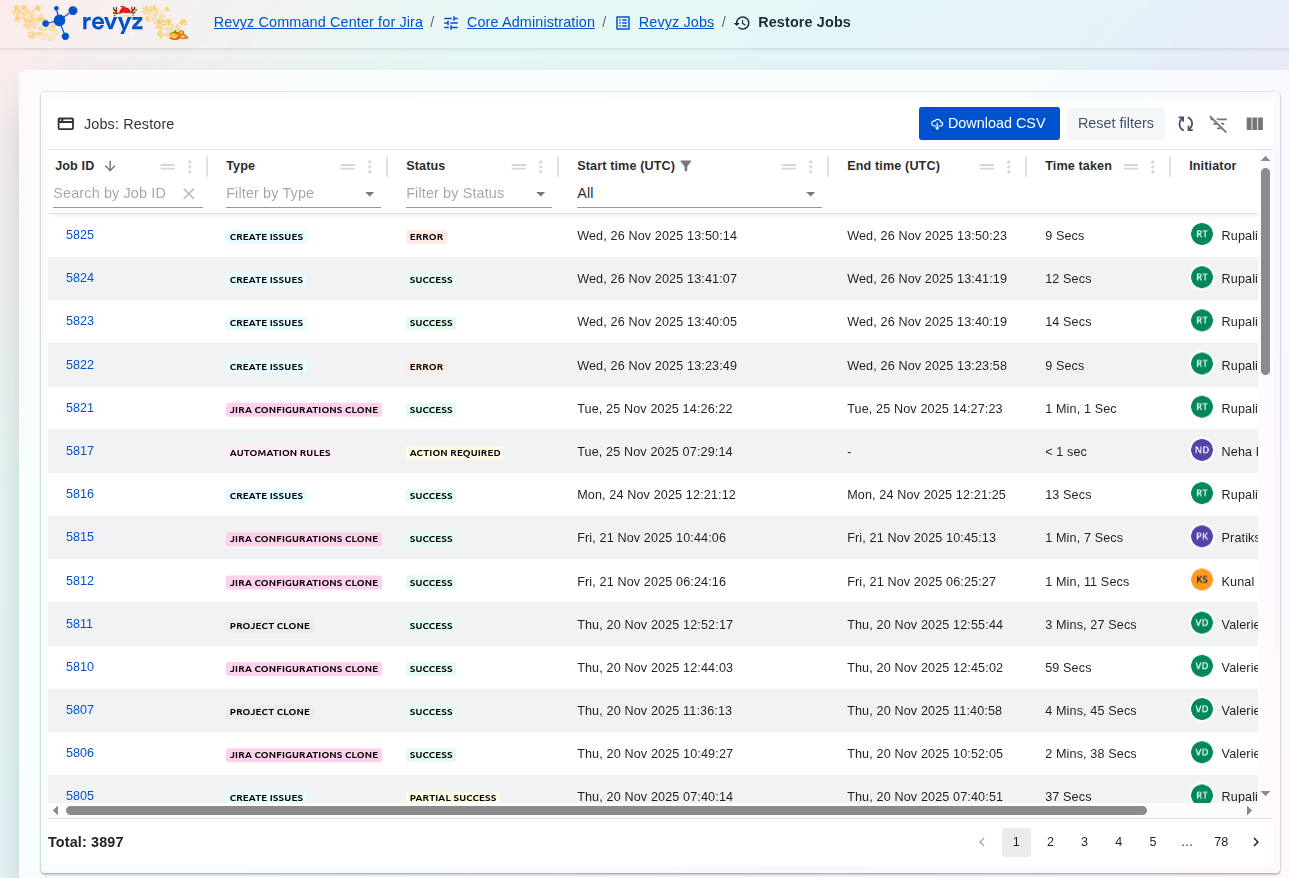Jump to page 78 in pagination

coord(1220,842)
